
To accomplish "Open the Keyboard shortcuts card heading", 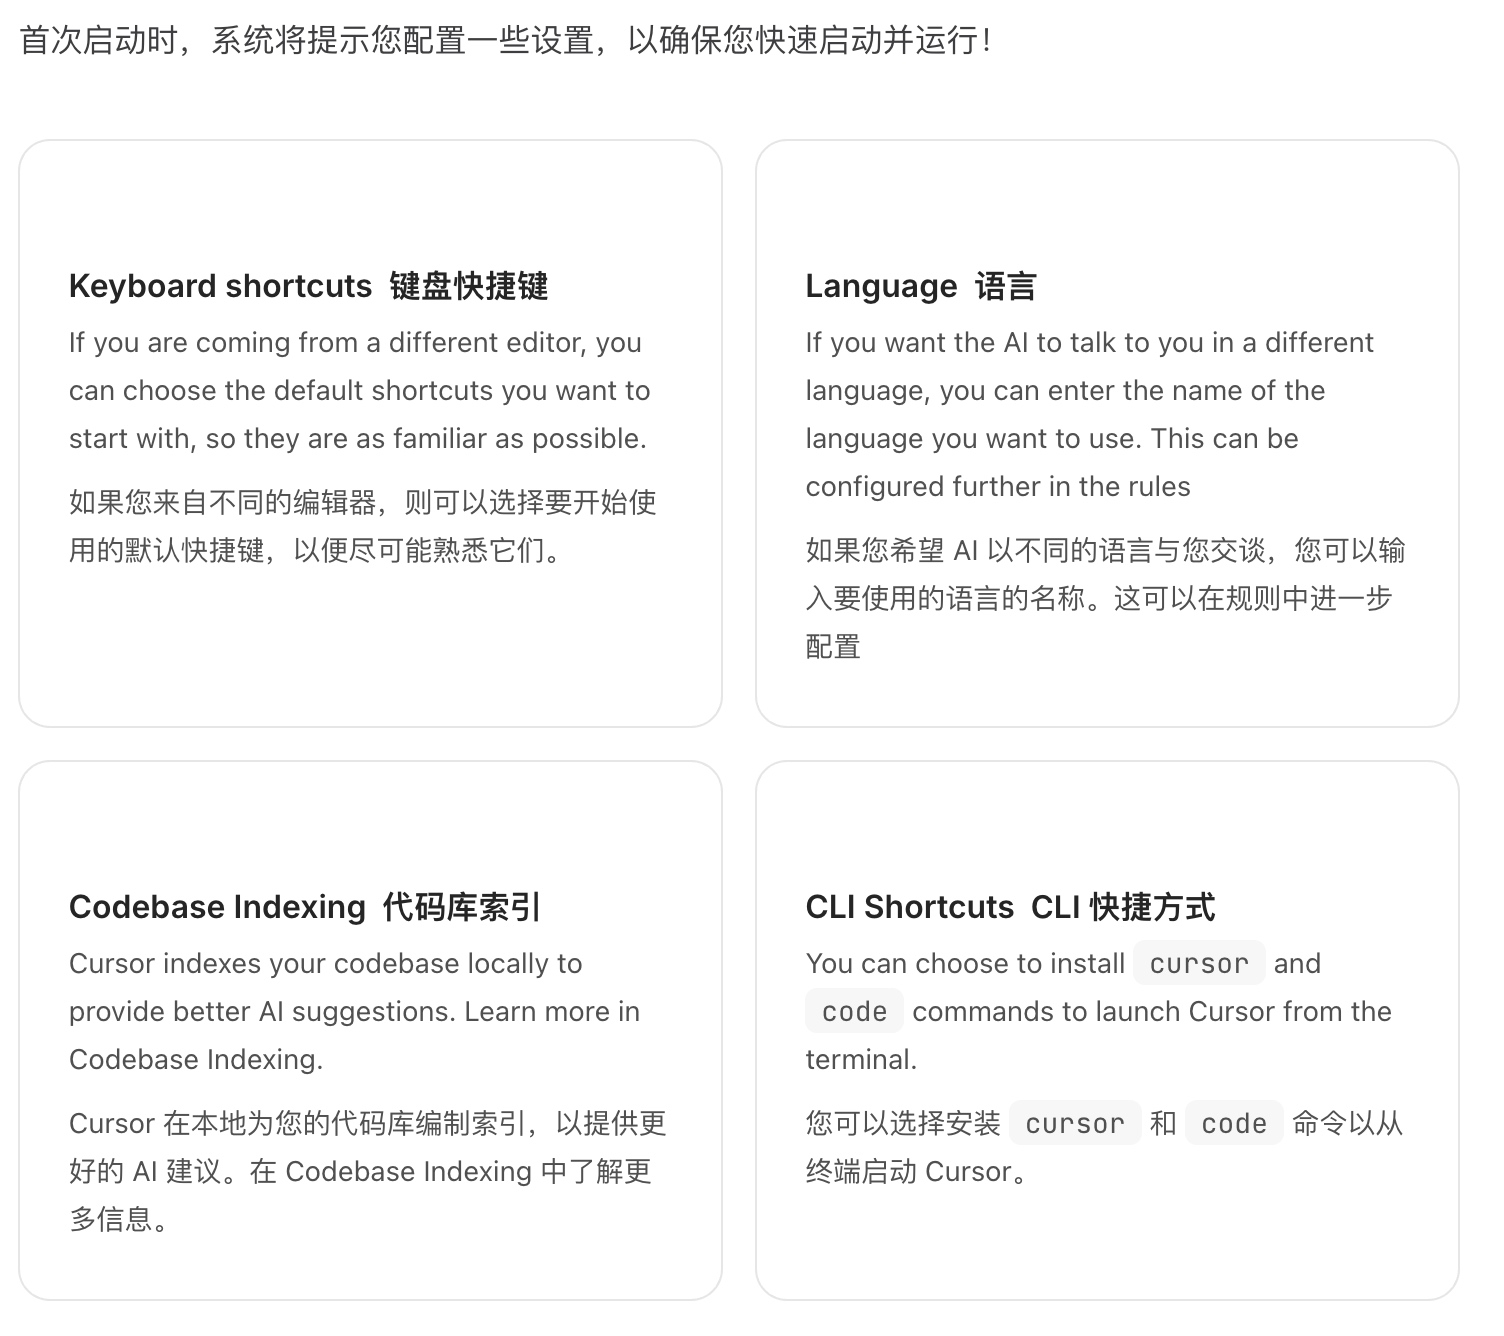I will pyautogui.click(x=308, y=286).
